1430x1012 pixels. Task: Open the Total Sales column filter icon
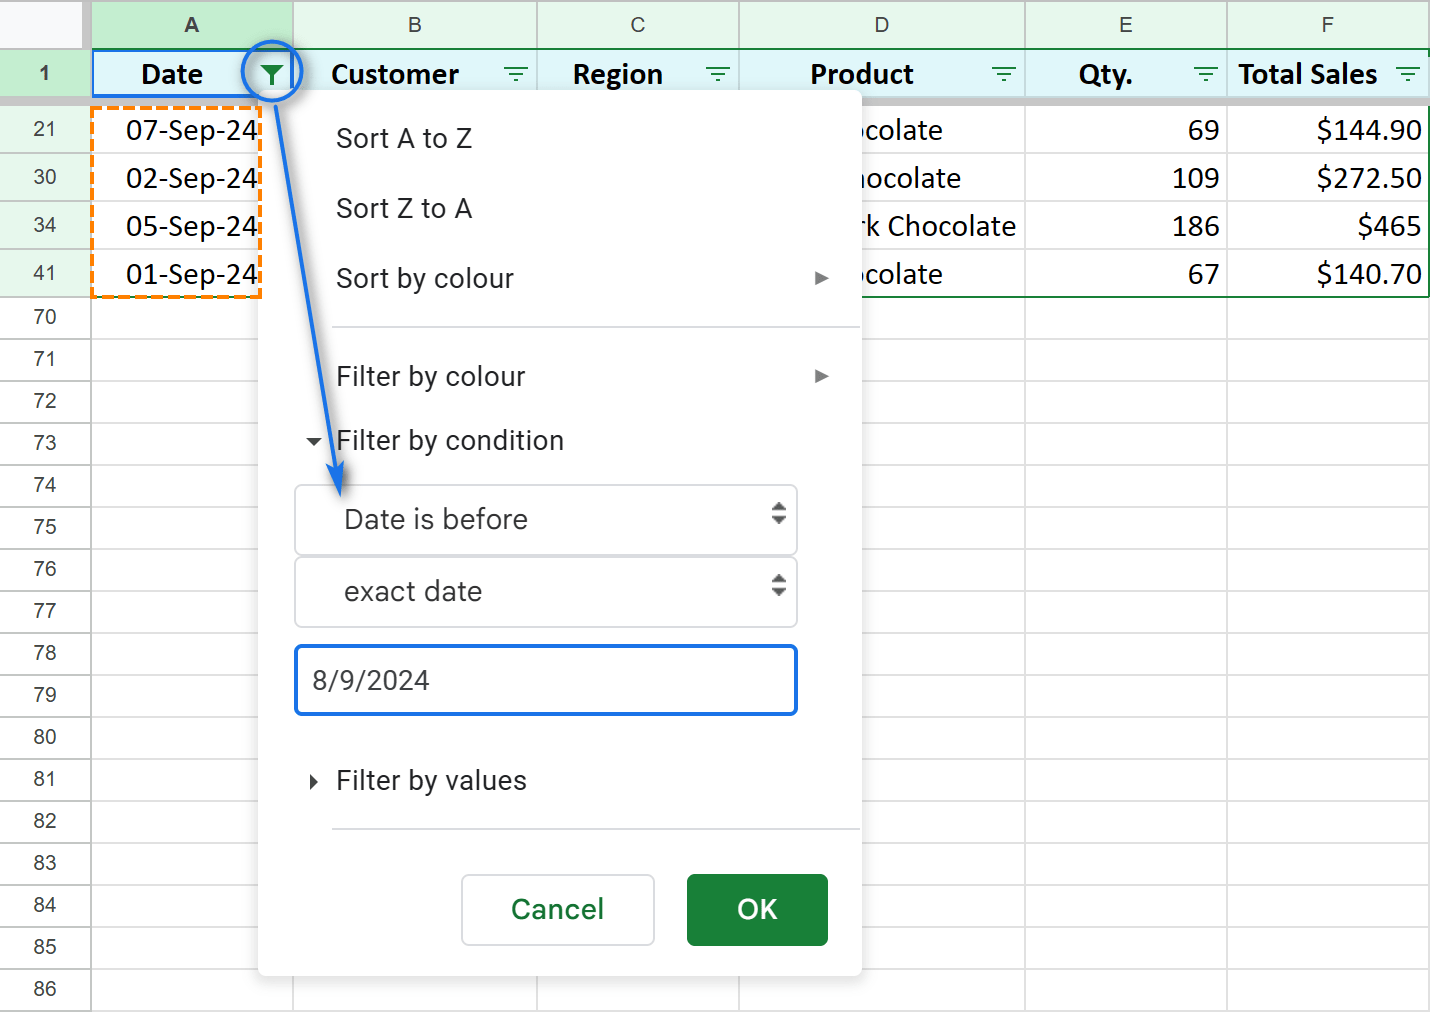pos(1407,74)
